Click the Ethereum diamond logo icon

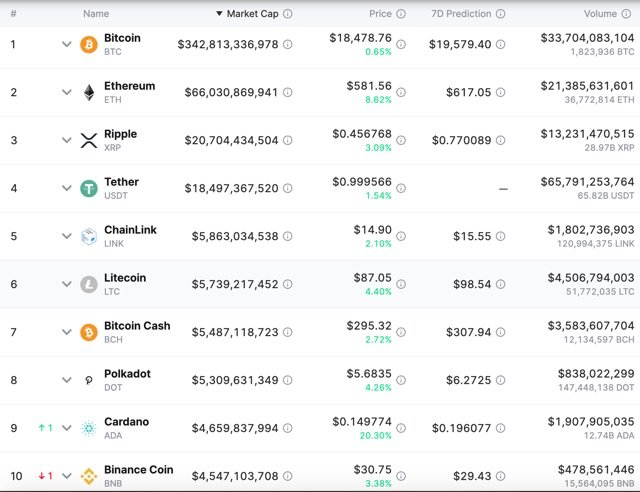[89, 93]
